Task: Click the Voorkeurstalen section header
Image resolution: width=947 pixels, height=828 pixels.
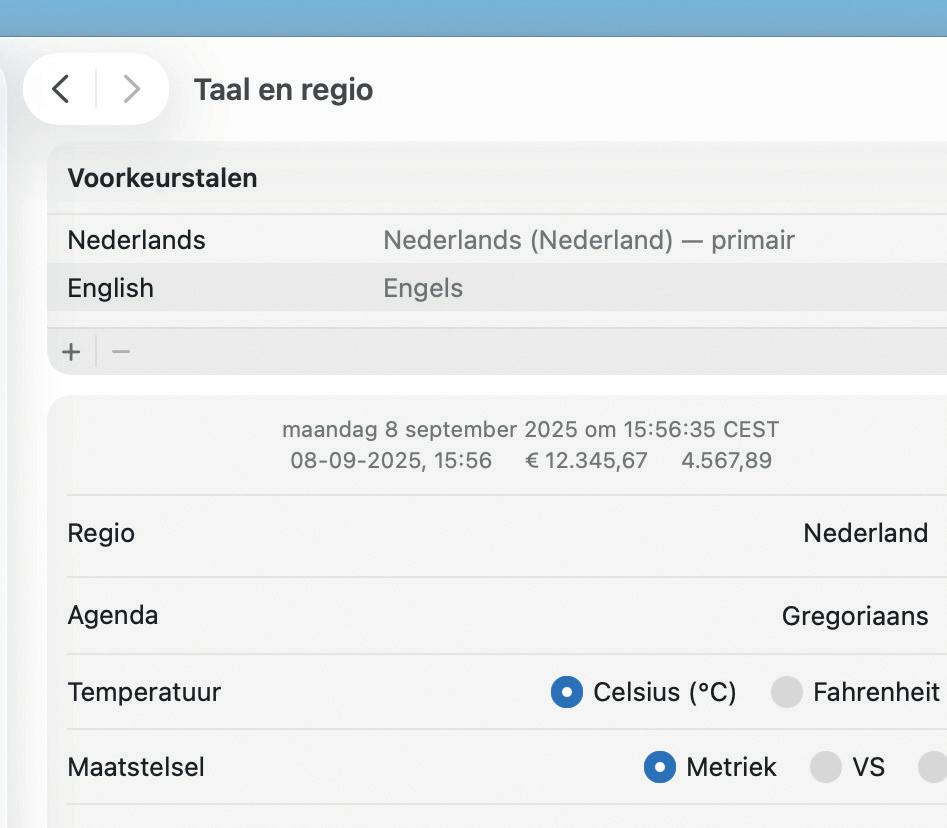Action: [162, 178]
